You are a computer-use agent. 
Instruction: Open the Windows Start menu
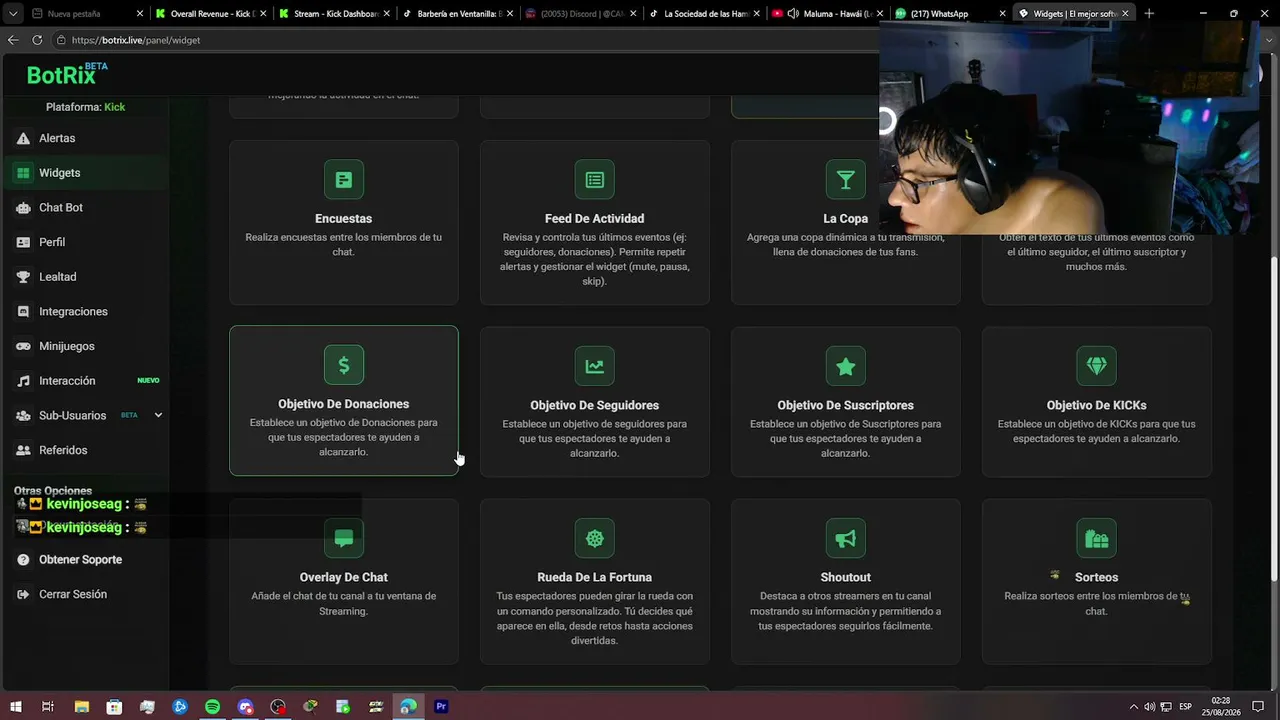pyautogui.click(x=15, y=707)
